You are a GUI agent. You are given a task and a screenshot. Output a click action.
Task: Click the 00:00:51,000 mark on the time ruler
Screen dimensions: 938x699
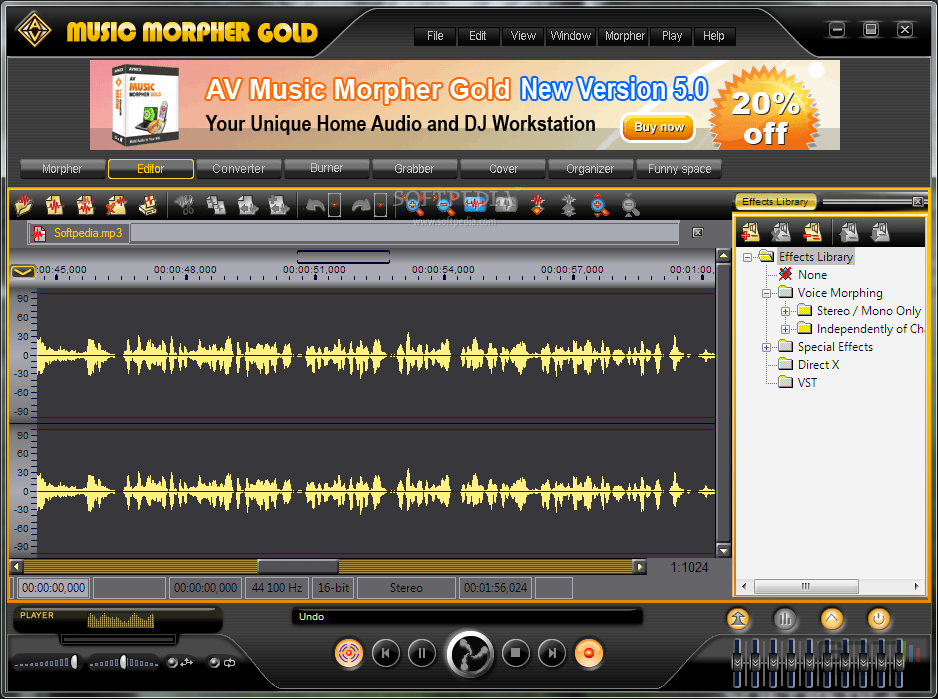point(314,270)
